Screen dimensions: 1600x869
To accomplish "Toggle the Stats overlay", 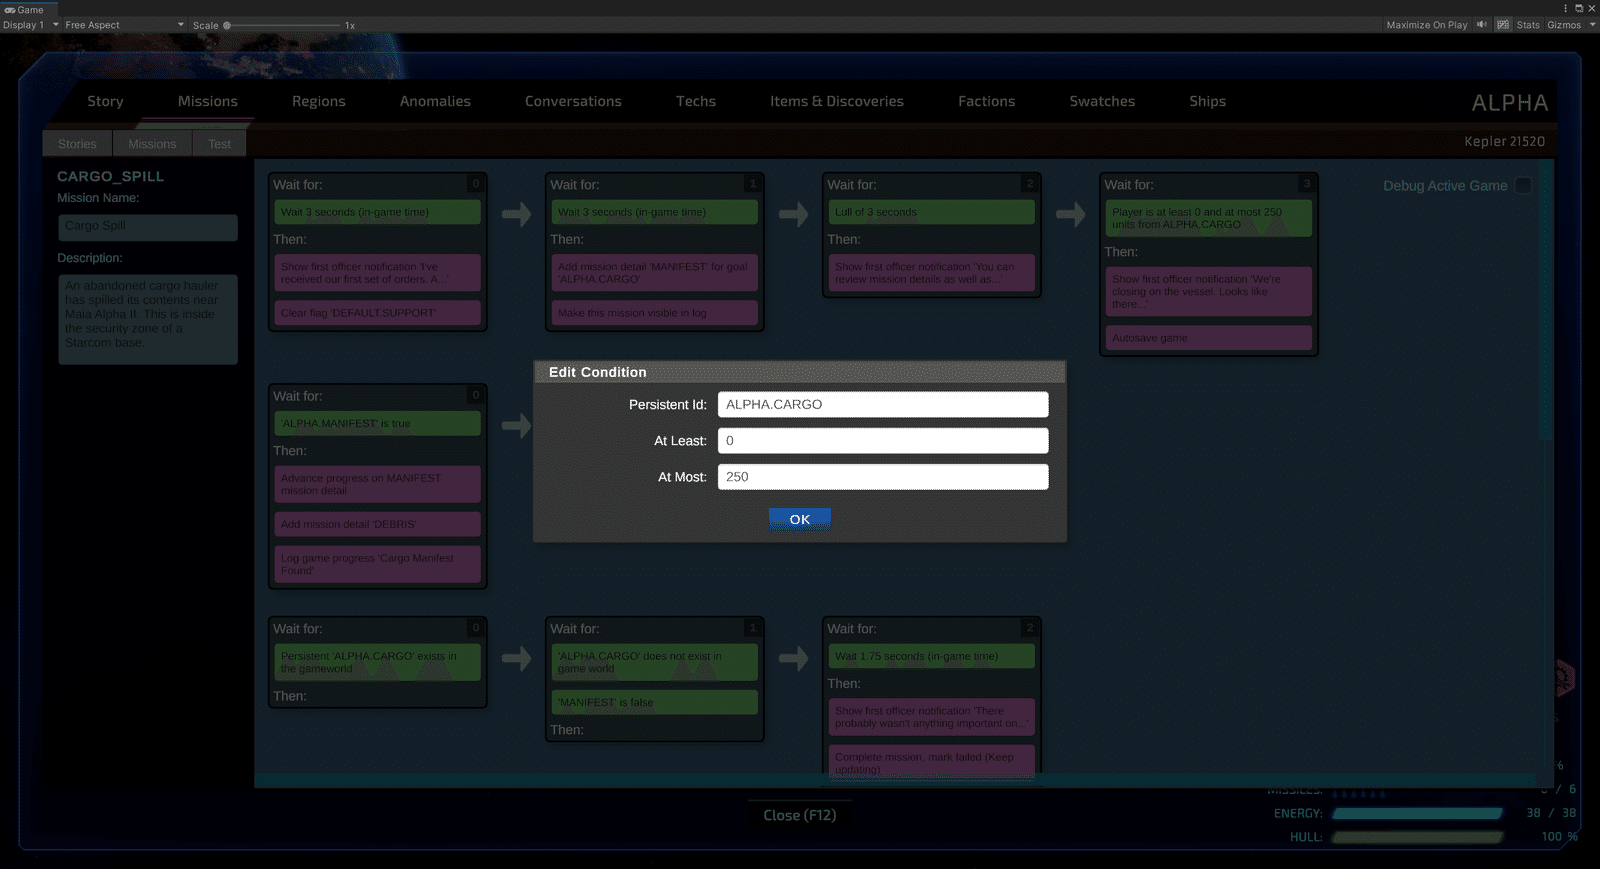I will pos(1528,25).
